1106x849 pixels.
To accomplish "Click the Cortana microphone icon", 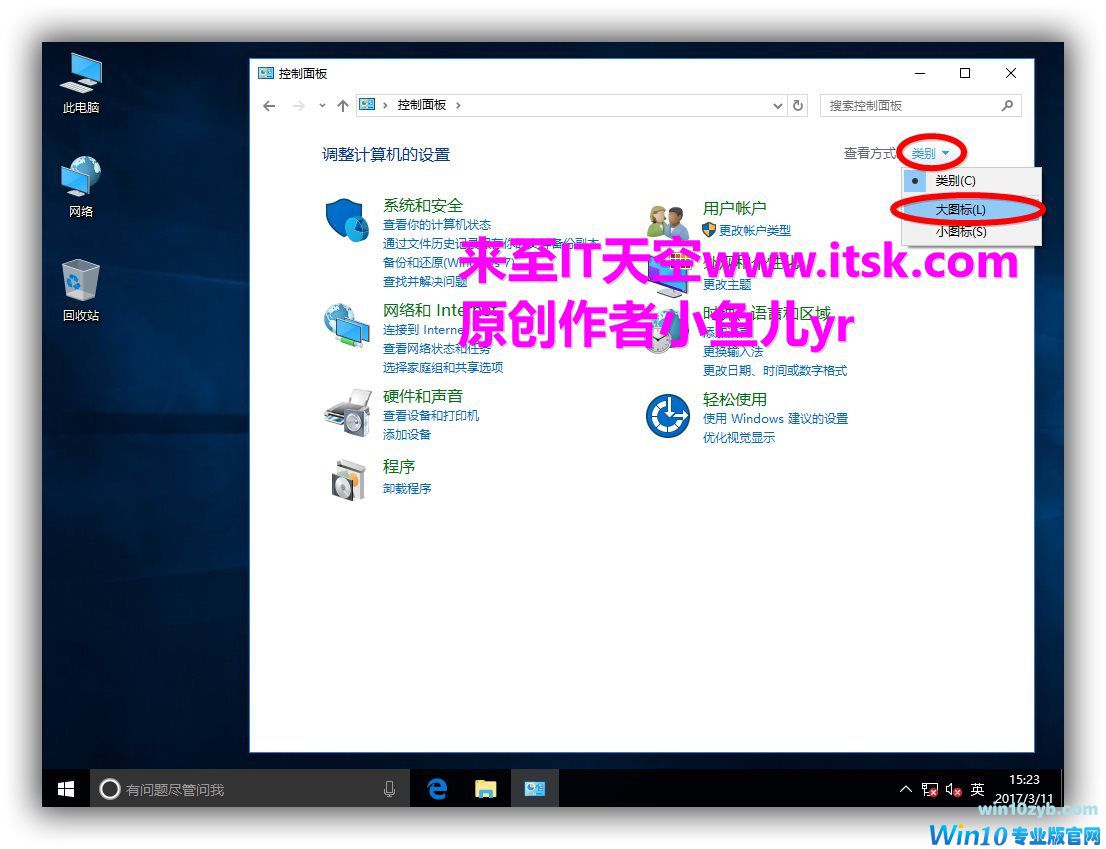I will point(389,789).
